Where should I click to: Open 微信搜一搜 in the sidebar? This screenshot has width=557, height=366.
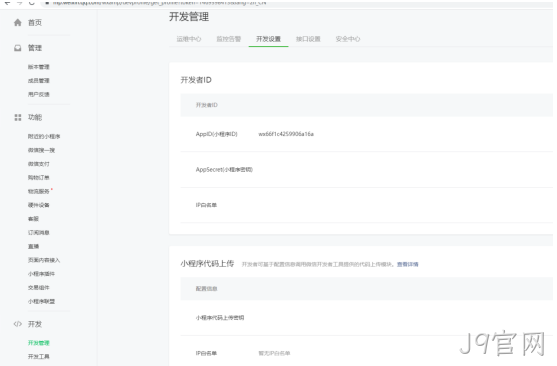click(41, 150)
